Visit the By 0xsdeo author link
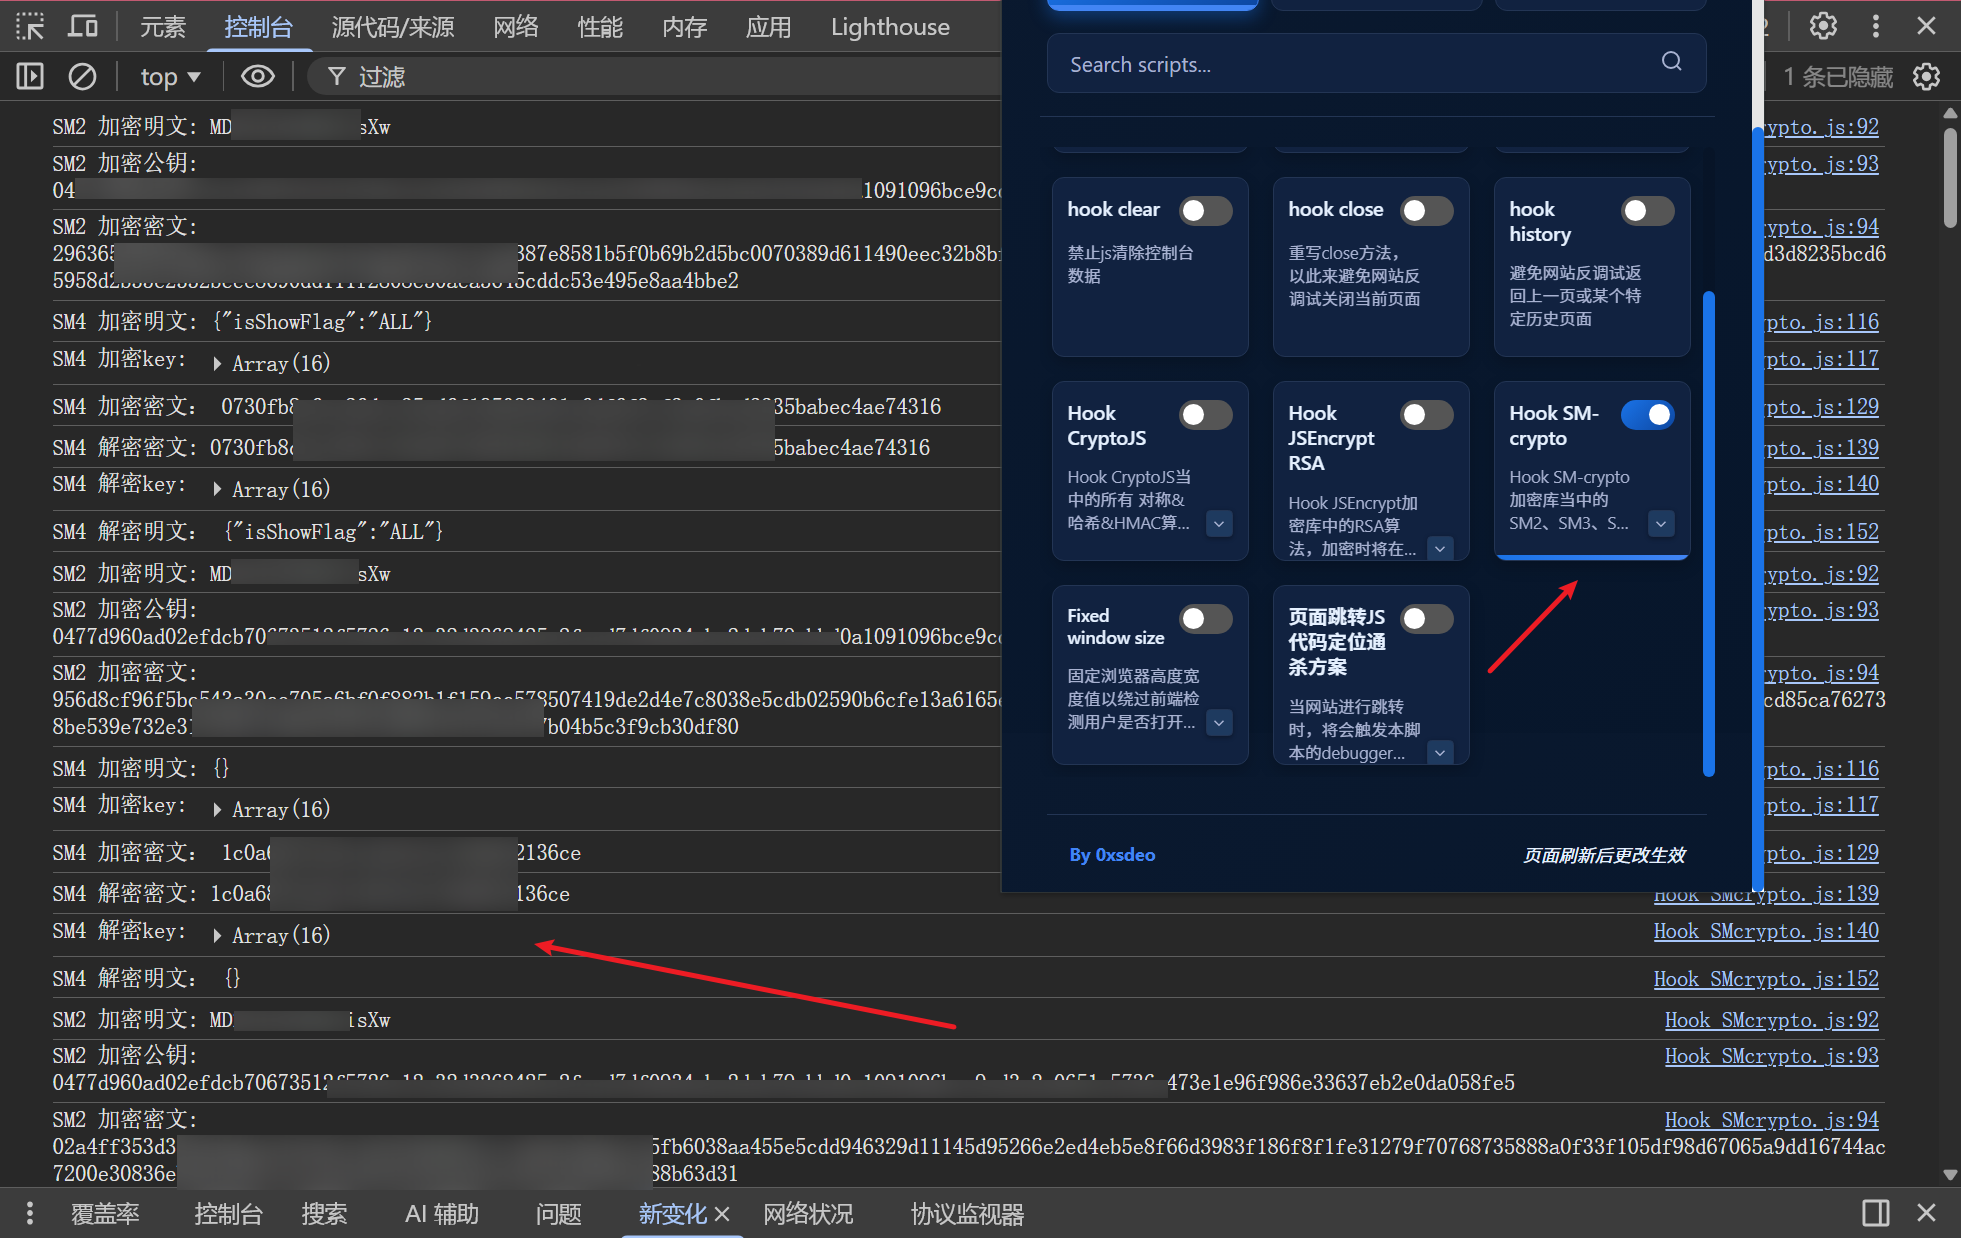The height and width of the screenshot is (1238, 1961). click(x=1112, y=855)
